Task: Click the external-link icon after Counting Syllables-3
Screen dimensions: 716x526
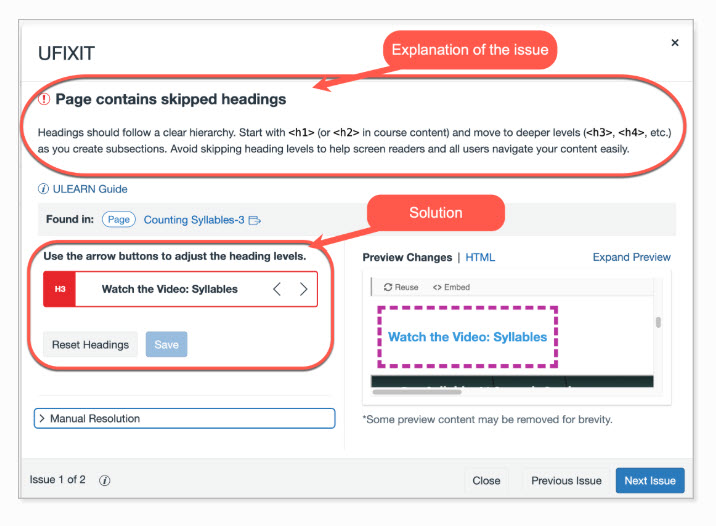Action: (x=254, y=221)
